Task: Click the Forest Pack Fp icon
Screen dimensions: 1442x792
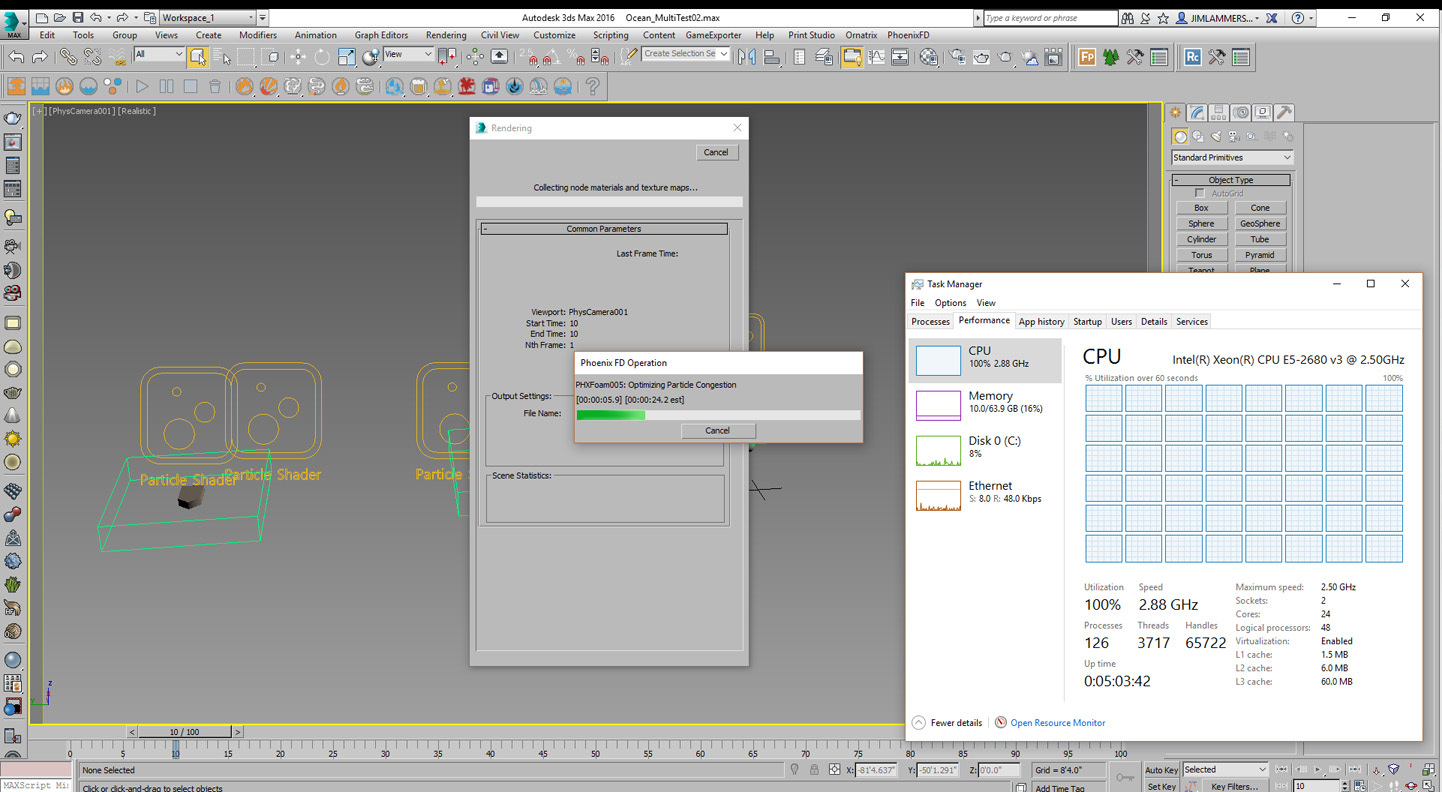Action: tap(1087, 57)
